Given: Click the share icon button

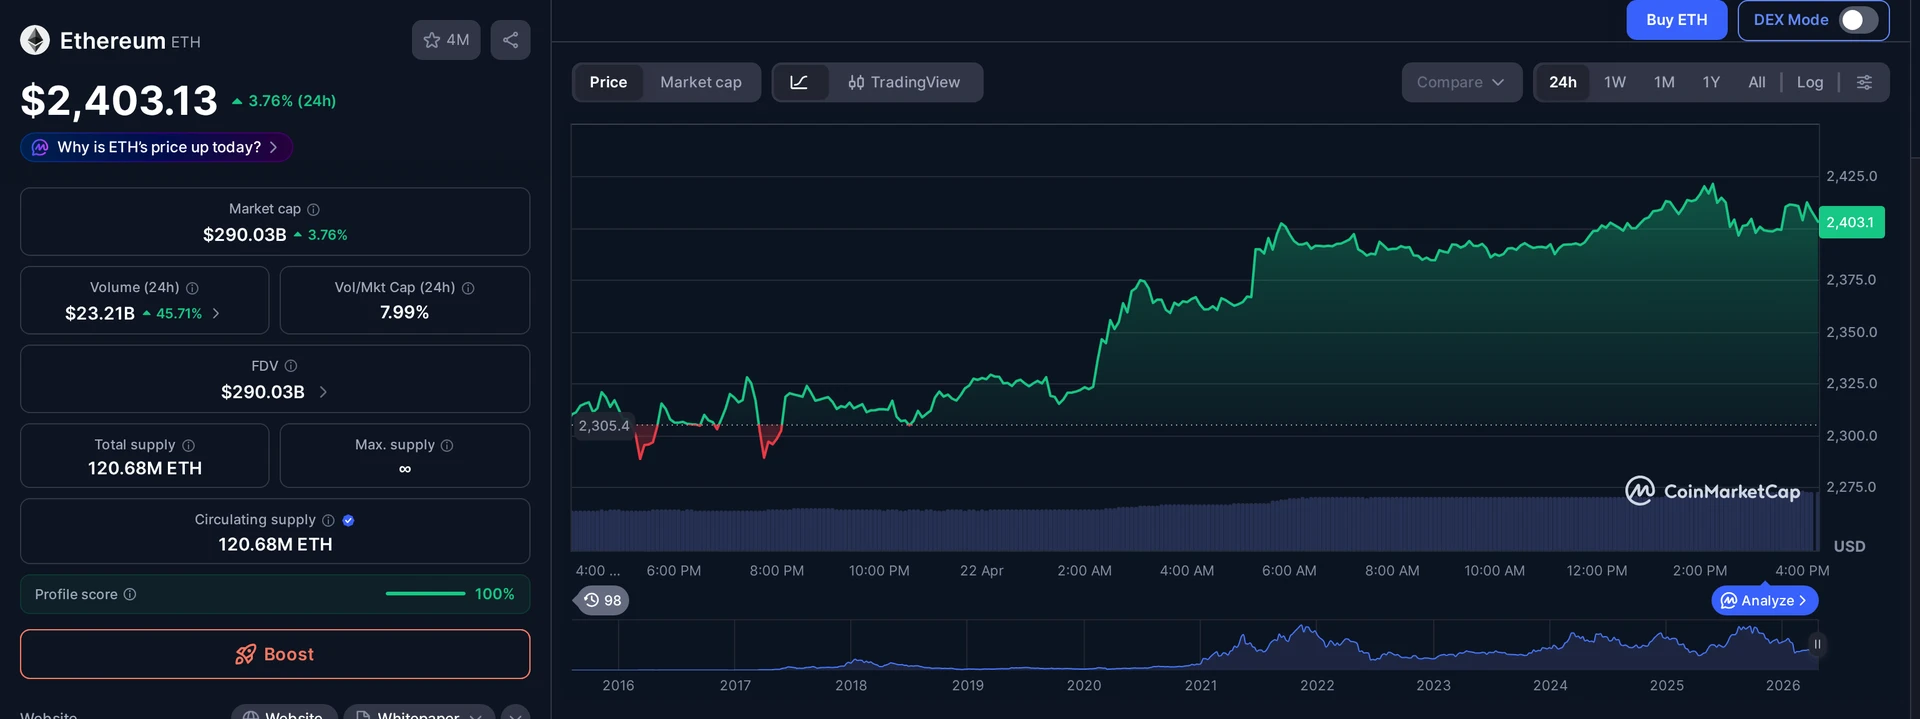Looking at the screenshot, I should [x=510, y=40].
